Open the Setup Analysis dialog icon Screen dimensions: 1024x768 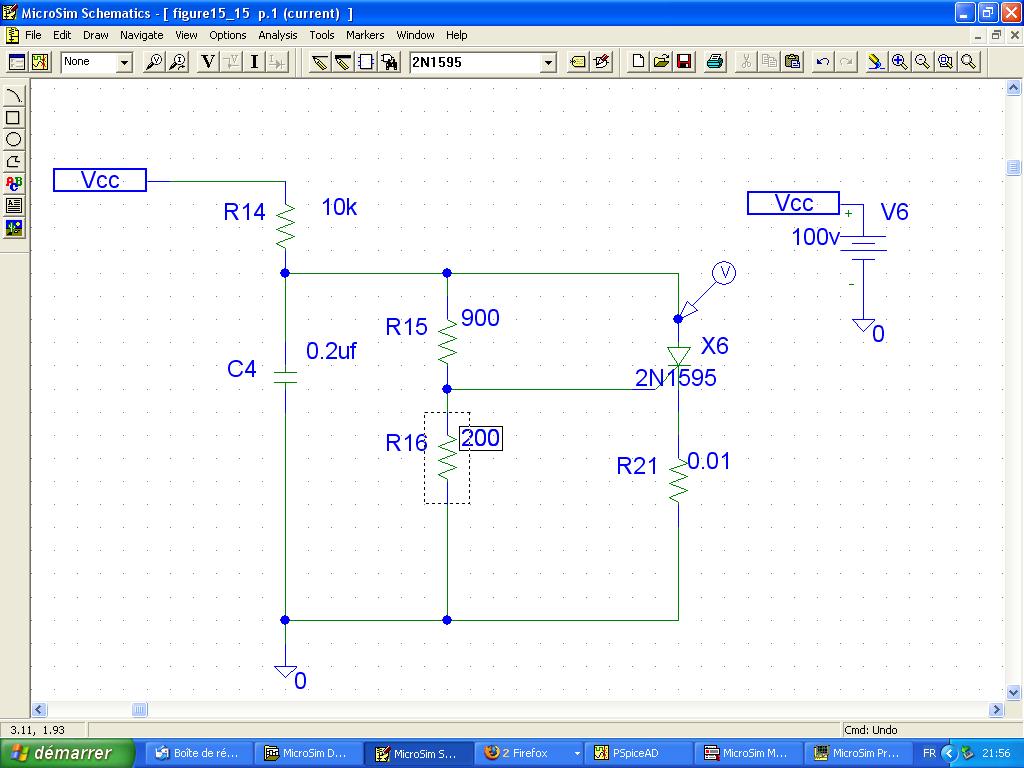[17, 62]
